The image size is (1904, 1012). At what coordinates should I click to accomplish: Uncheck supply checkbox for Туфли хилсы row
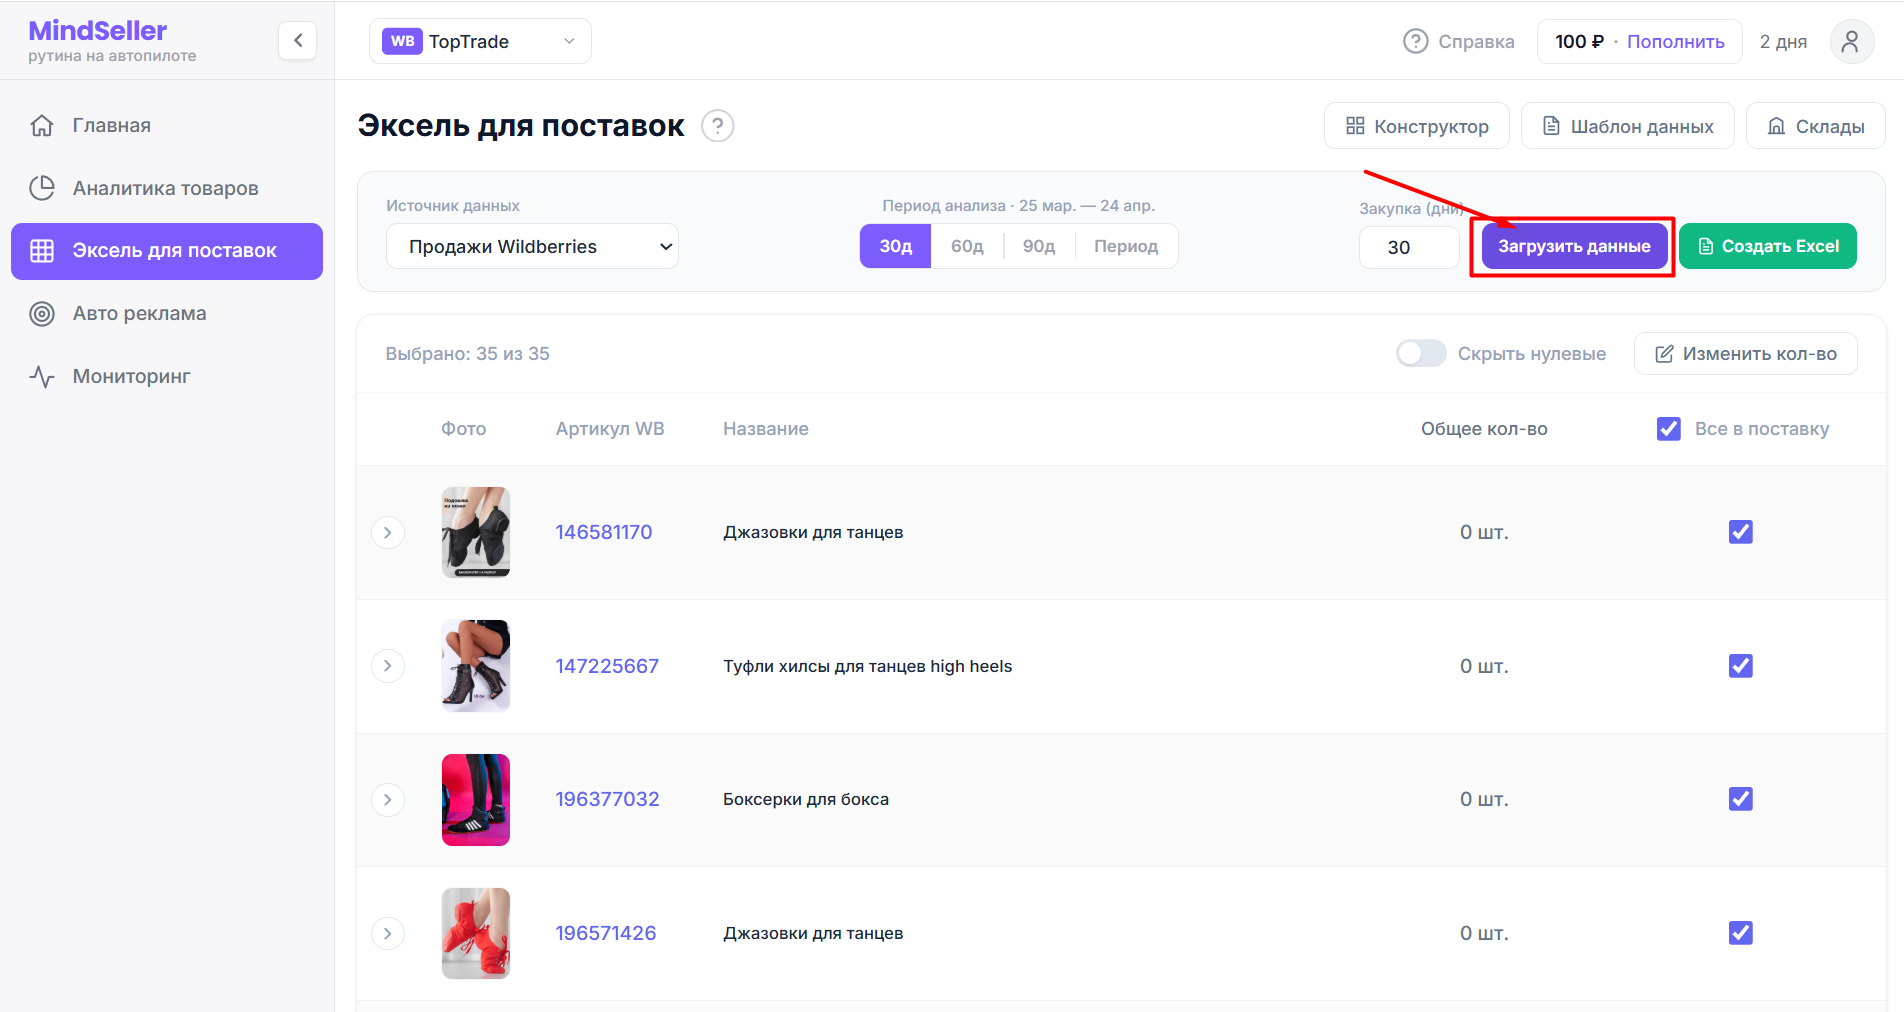point(1741,666)
